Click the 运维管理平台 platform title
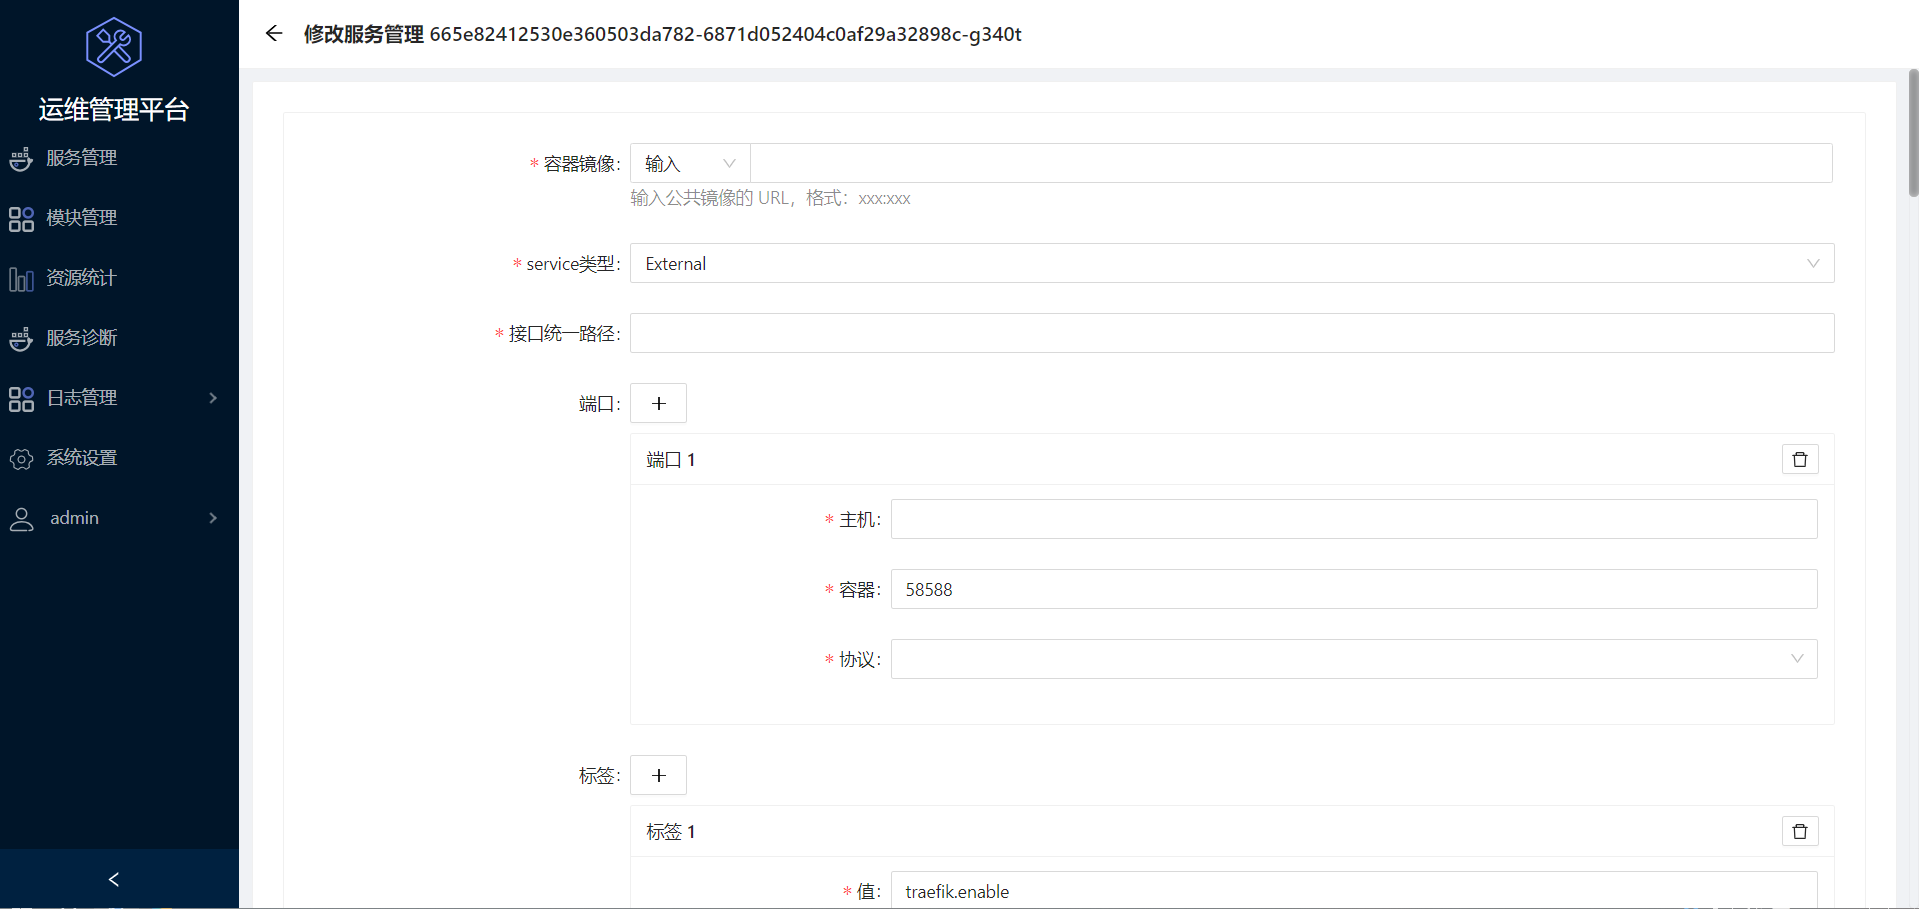Image resolution: width=1919 pixels, height=909 pixels. tap(114, 109)
